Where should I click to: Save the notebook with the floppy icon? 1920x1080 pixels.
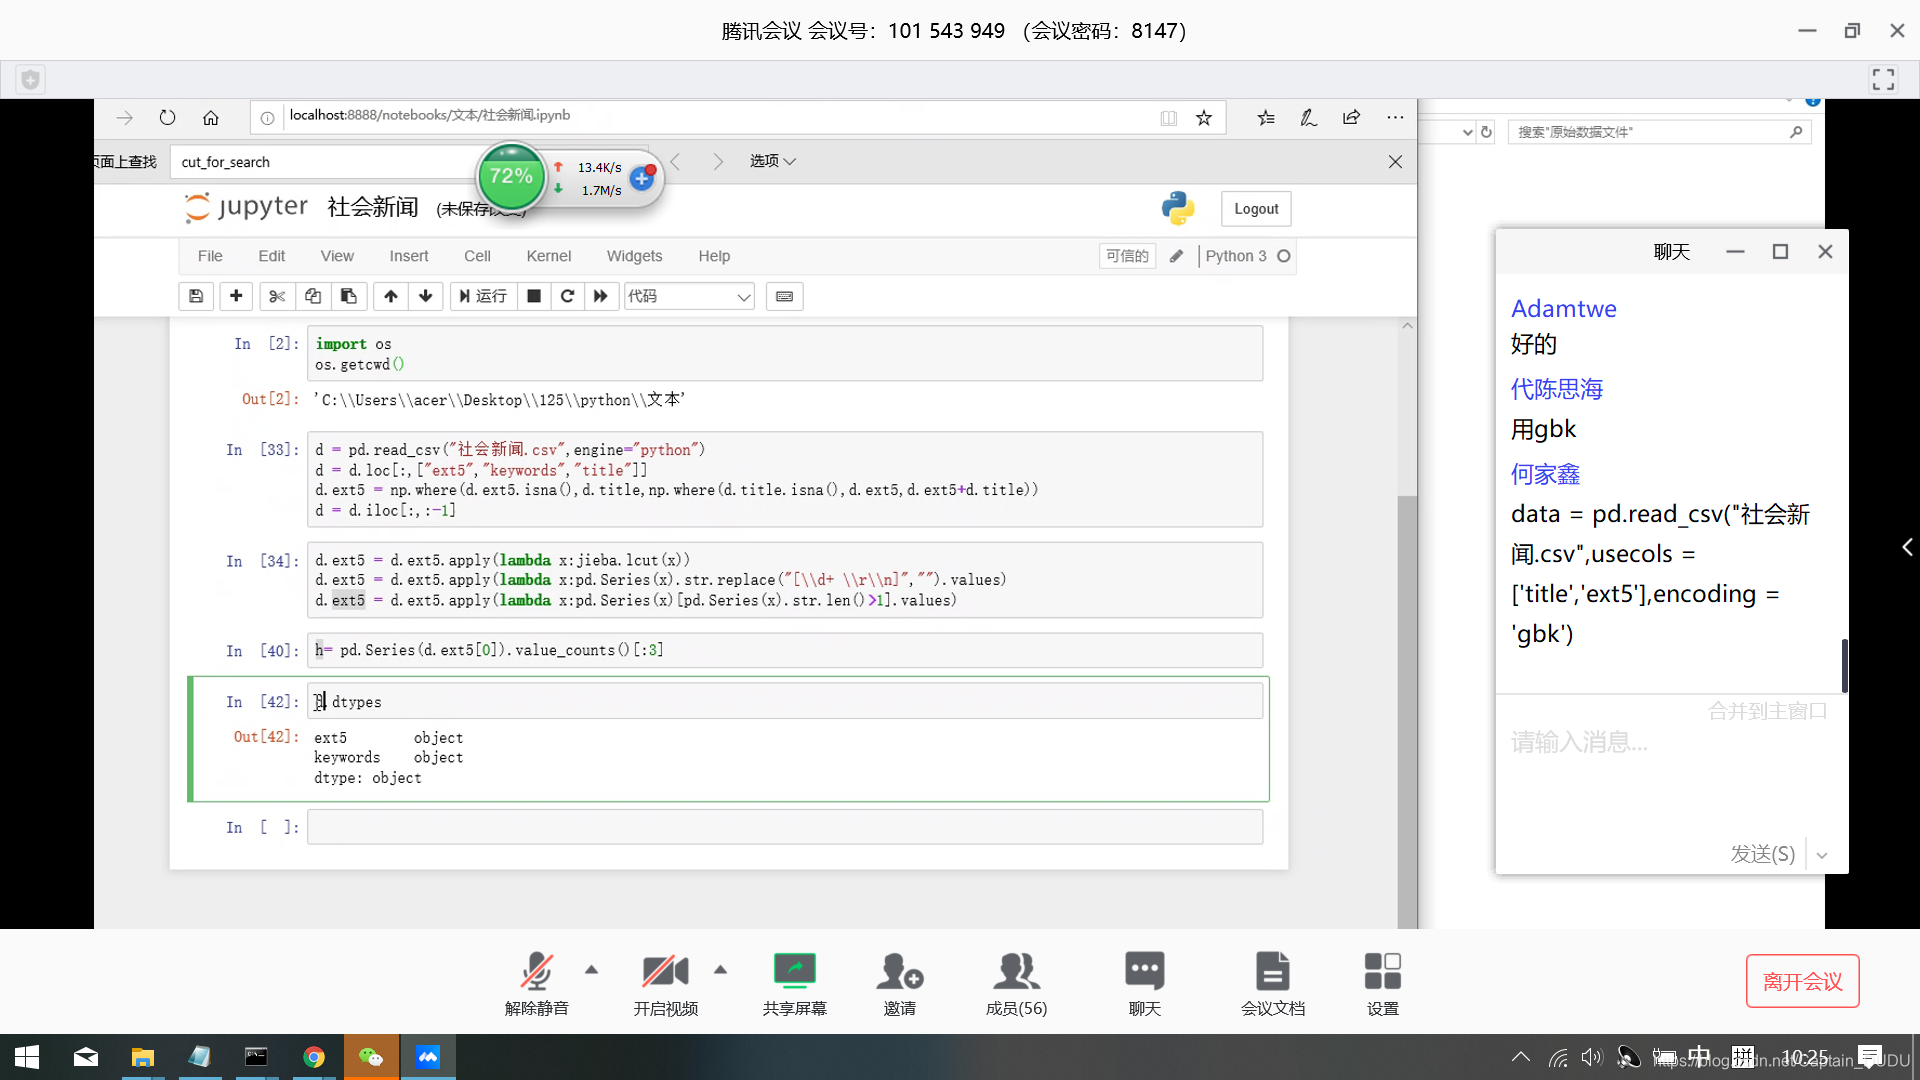[x=196, y=296]
